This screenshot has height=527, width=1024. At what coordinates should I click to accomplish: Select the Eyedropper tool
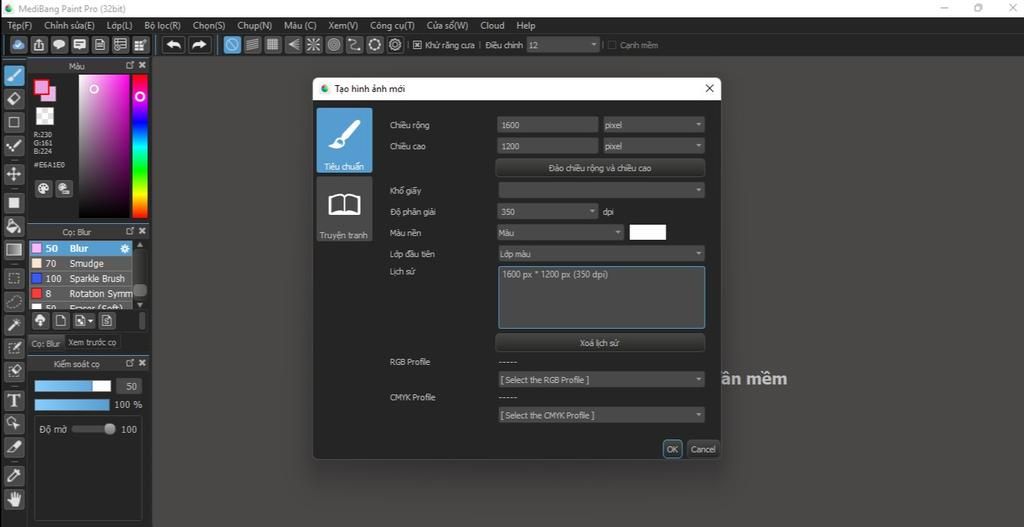click(14, 475)
